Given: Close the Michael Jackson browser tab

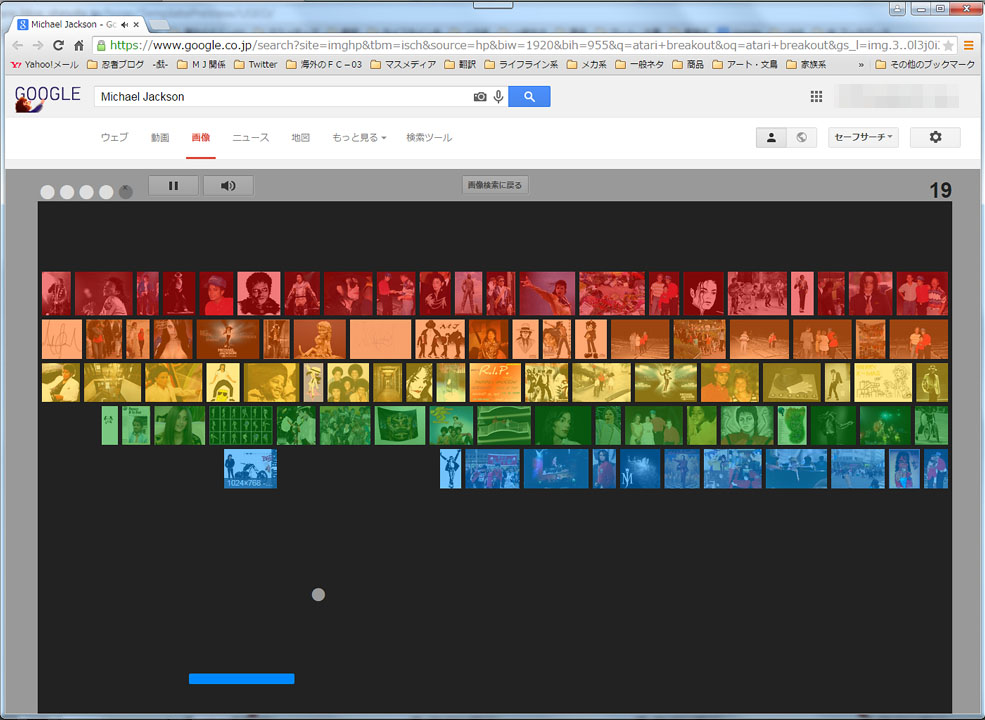Looking at the screenshot, I should tap(136, 25).
